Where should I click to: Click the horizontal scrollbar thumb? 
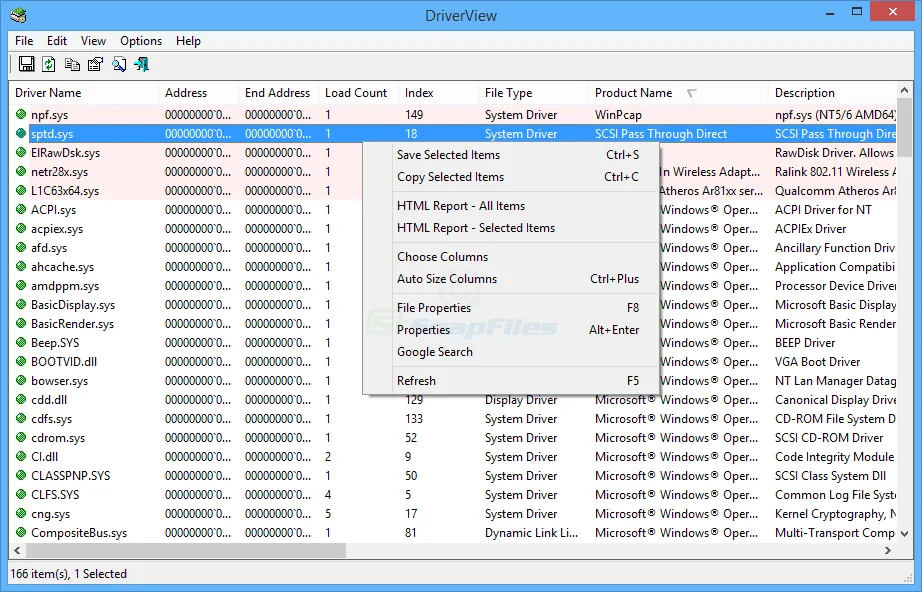pyautogui.click(x=186, y=551)
